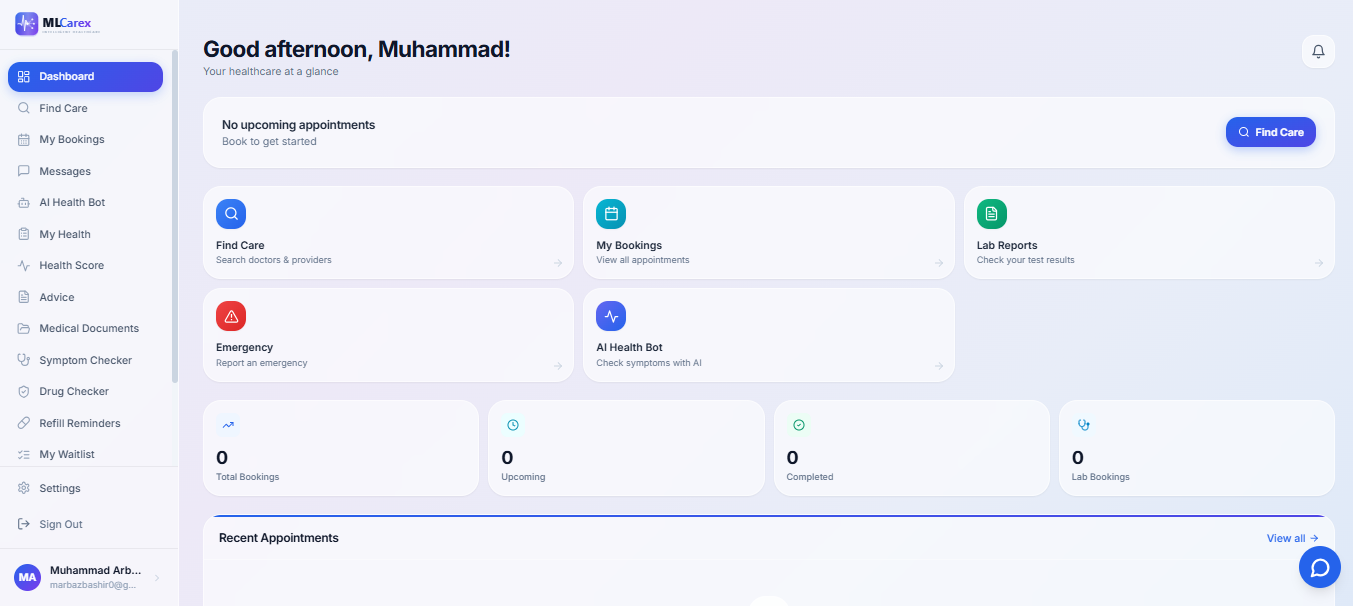Click the sidebar vertical scrollbar
This screenshot has width=1353, height=606.
pyautogui.click(x=175, y=215)
